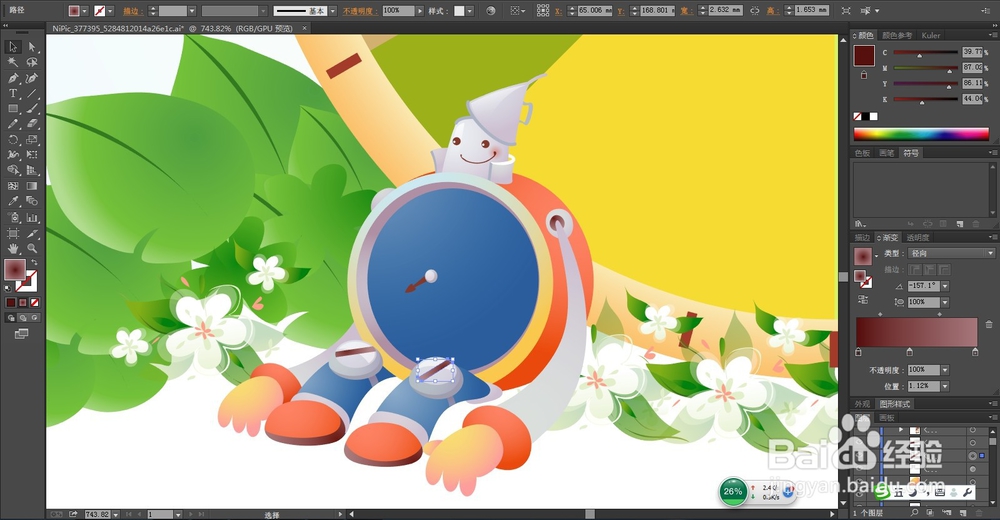Switch to the 画板 tab

pyautogui.click(x=887, y=418)
